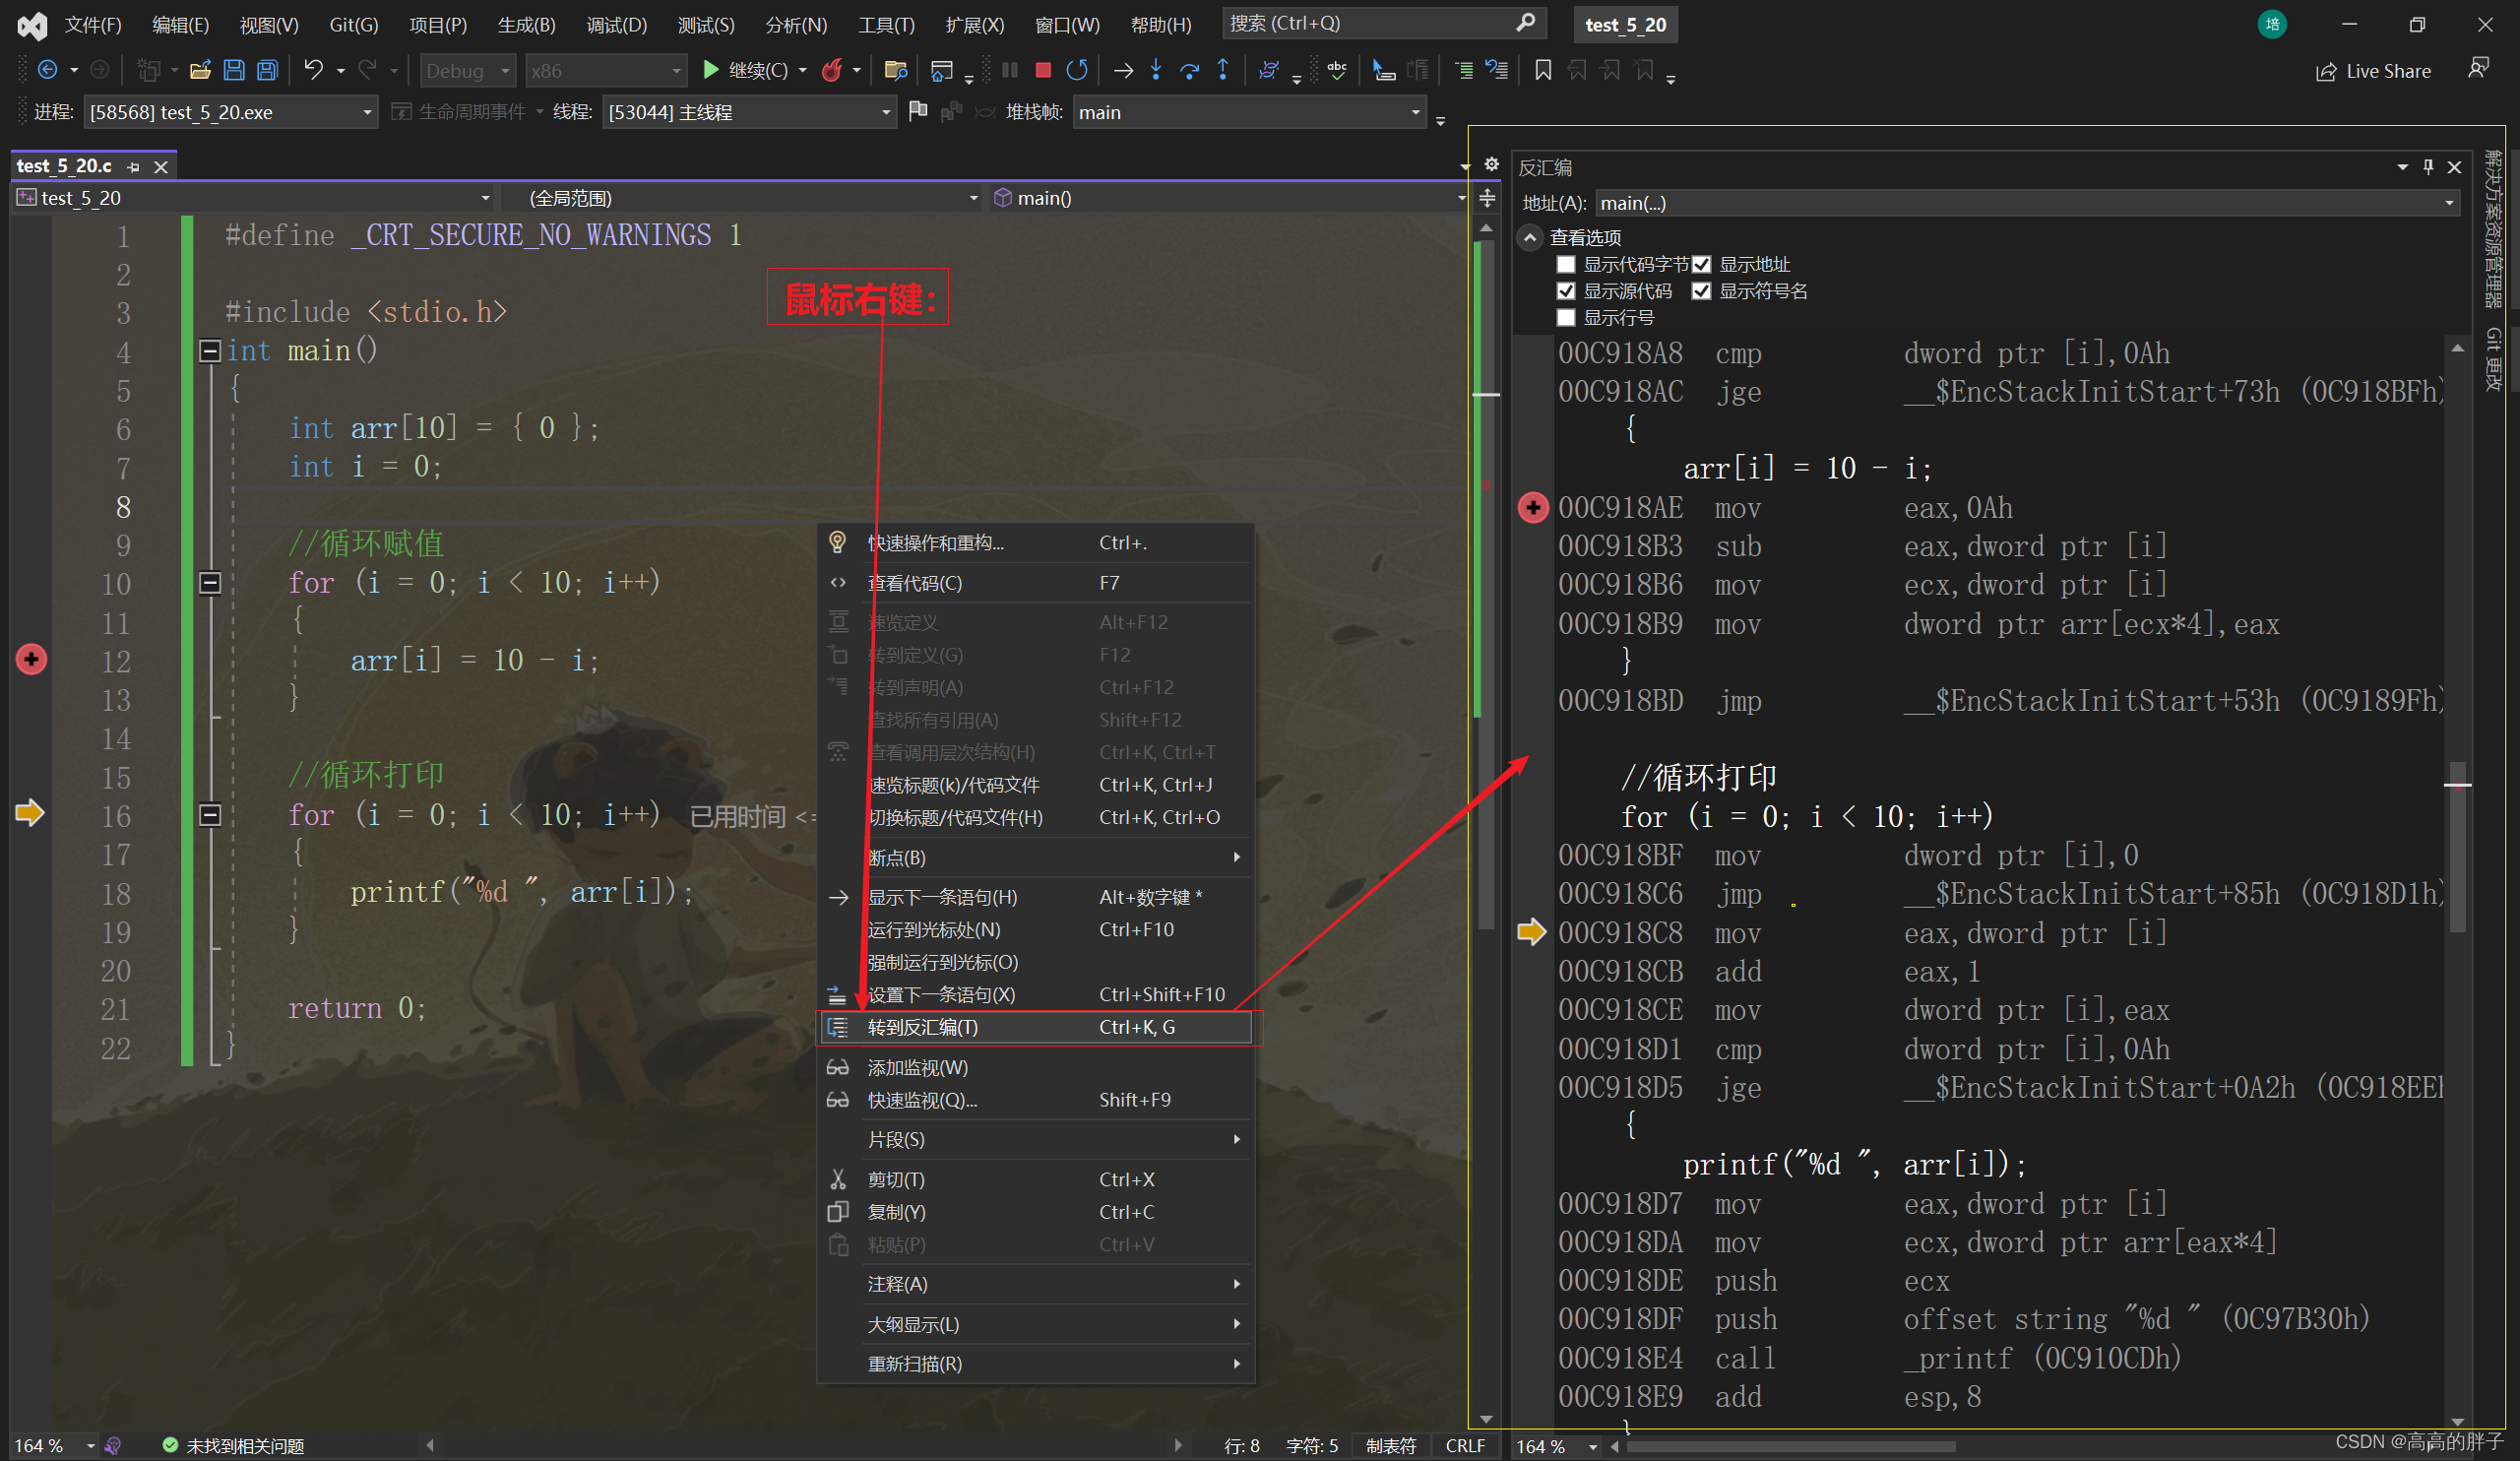Click the search box 搜索 (Ctrl+Q)
Image resolution: width=2520 pixels, height=1461 pixels.
pos(1384,23)
